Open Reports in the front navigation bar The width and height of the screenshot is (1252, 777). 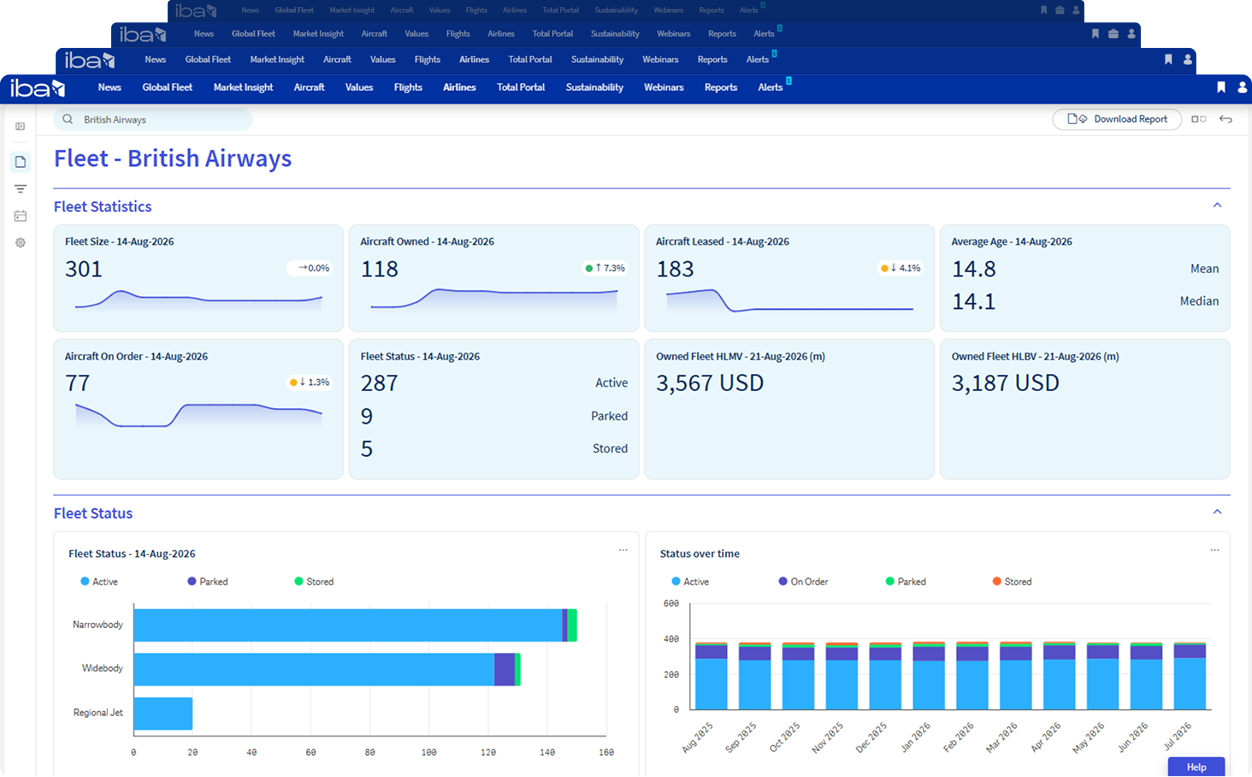pyautogui.click(x=721, y=88)
